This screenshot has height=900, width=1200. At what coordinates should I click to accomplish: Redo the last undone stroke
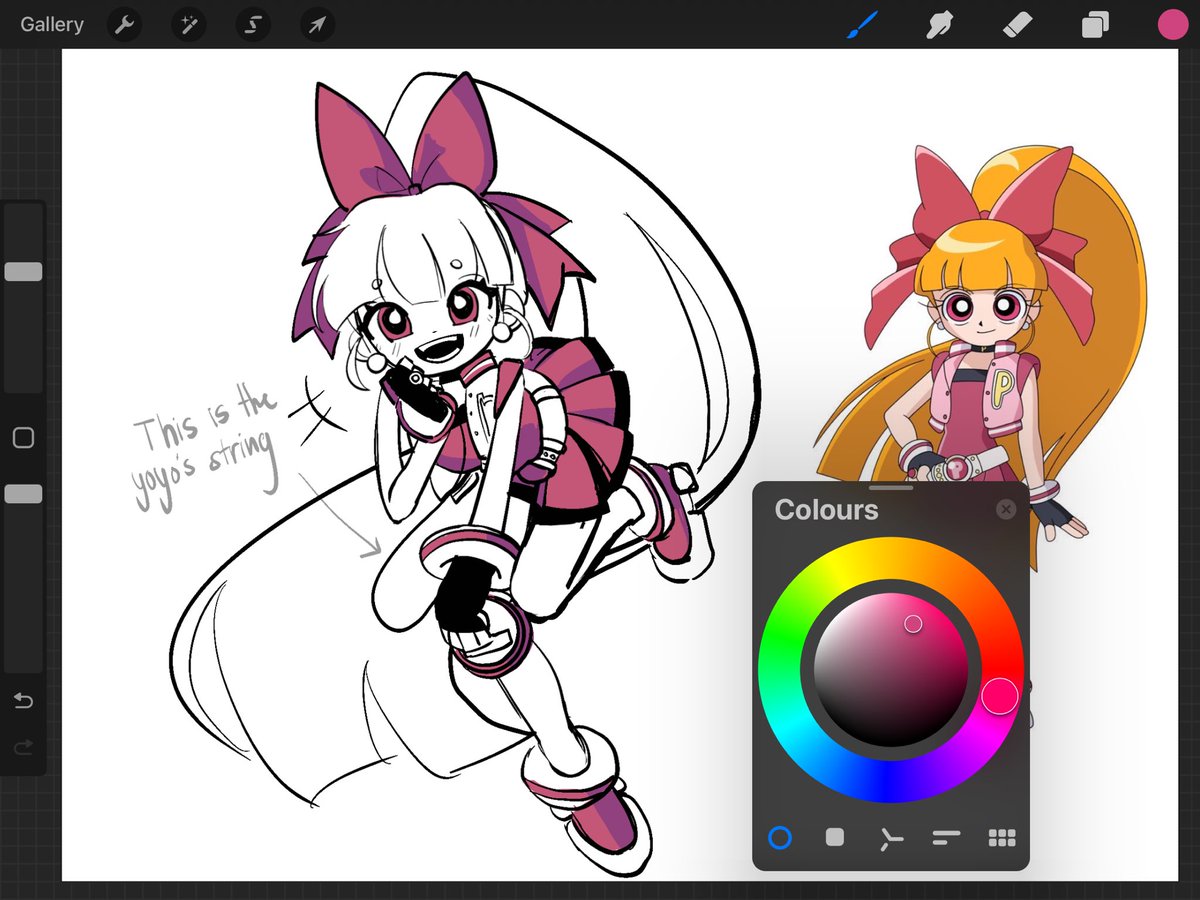(23, 747)
